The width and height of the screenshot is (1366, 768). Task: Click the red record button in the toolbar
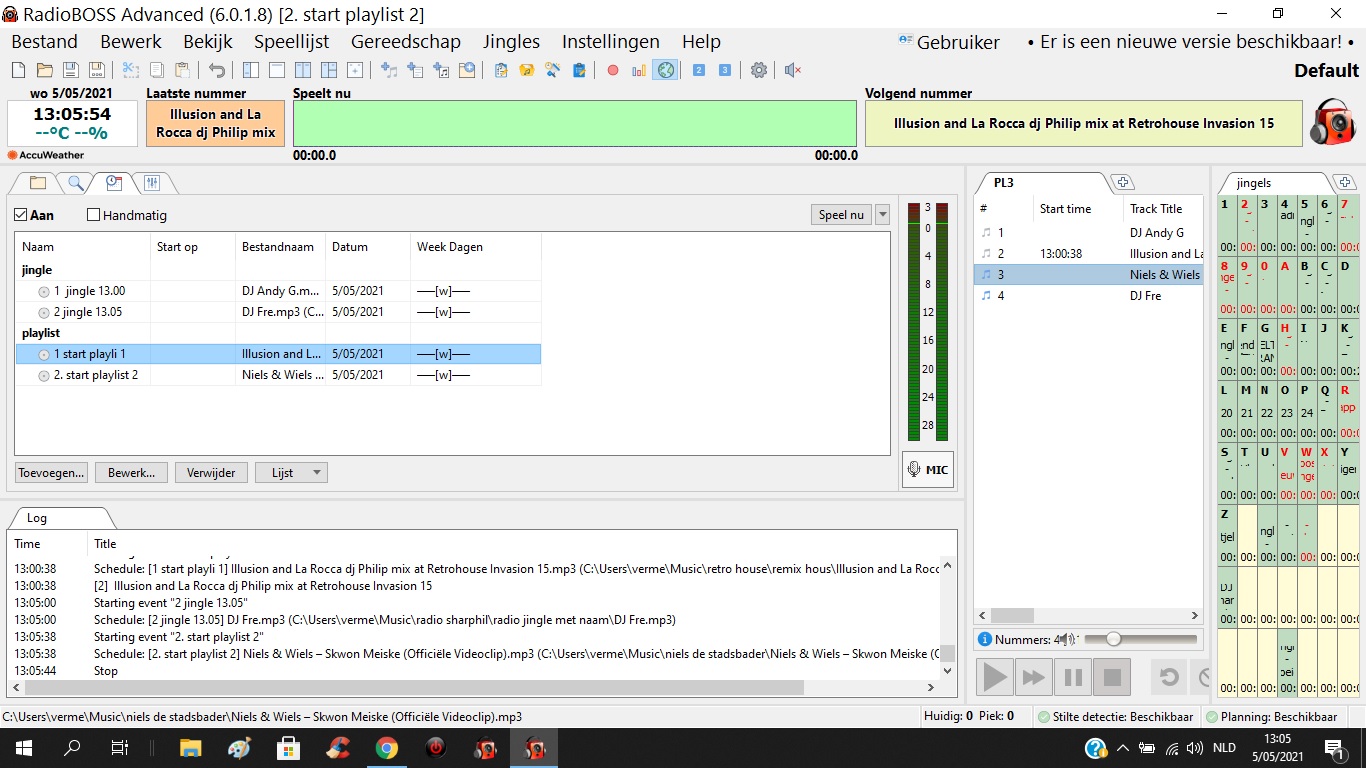tap(613, 70)
